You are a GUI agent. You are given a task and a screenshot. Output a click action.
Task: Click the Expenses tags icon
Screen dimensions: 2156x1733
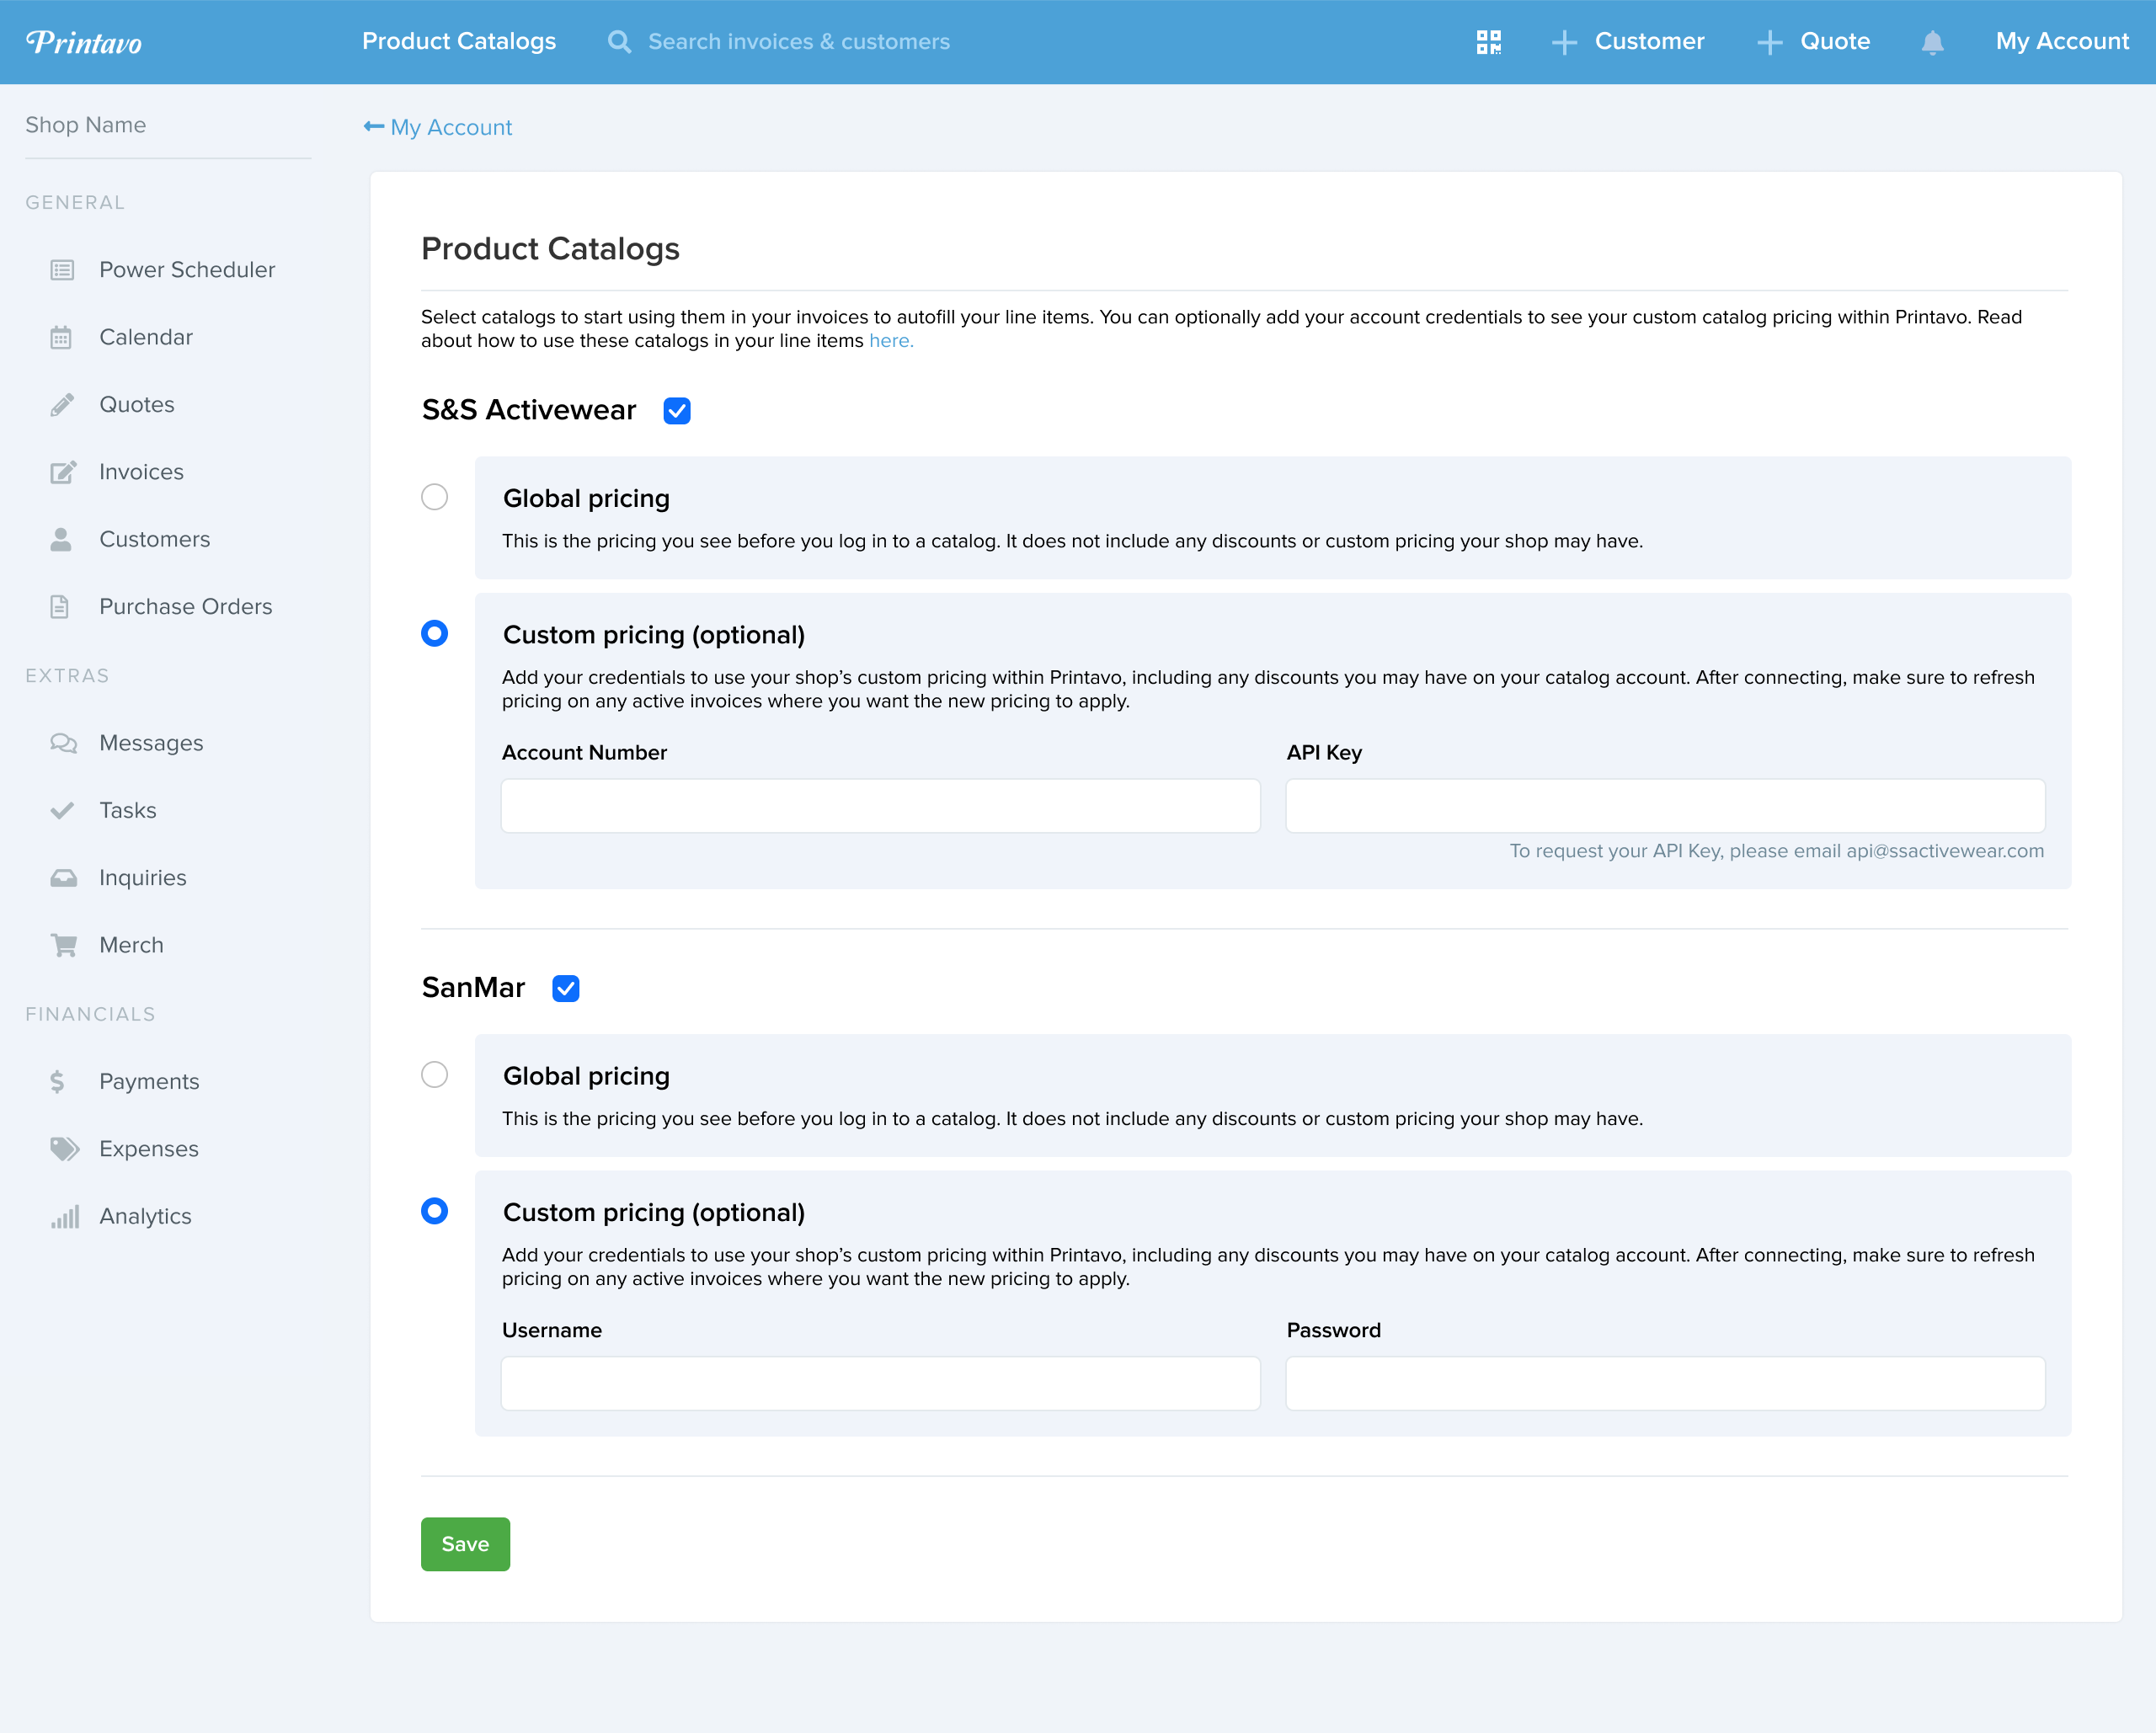[65, 1149]
